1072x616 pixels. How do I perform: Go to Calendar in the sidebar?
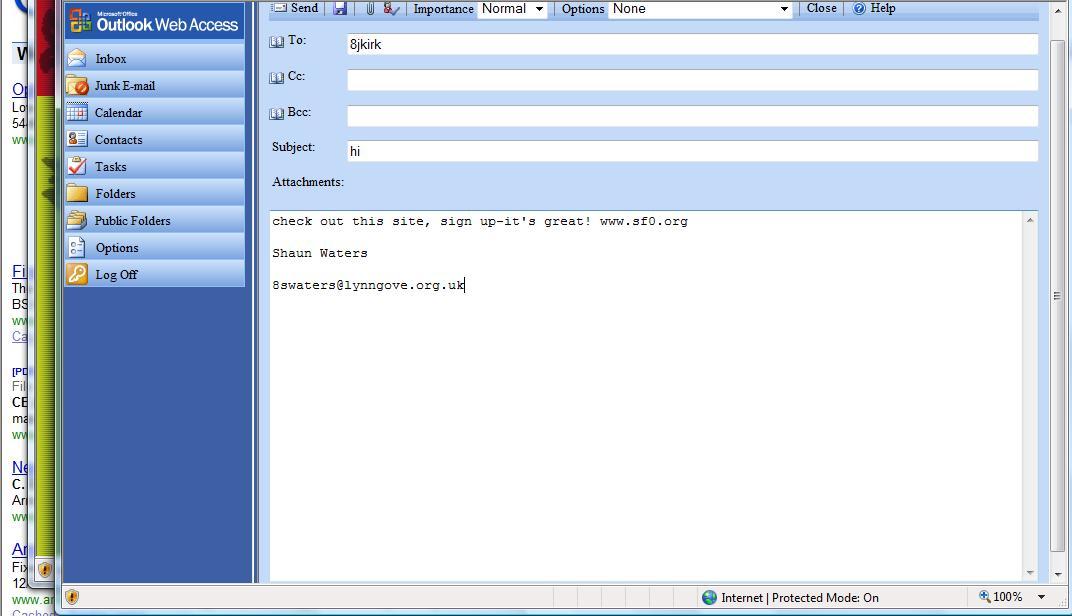point(118,113)
